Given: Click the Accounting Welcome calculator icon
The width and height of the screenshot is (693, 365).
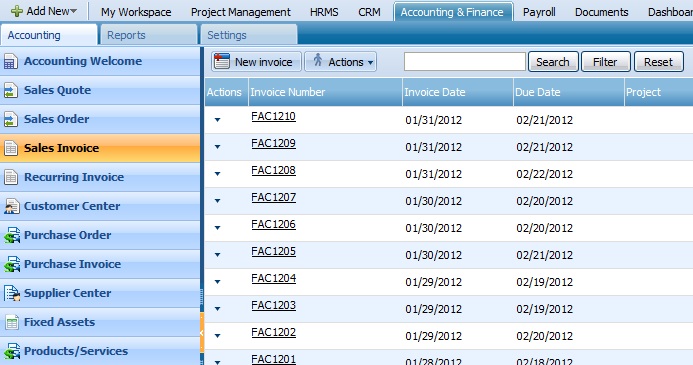Looking at the screenshot, I should point(11,61).
